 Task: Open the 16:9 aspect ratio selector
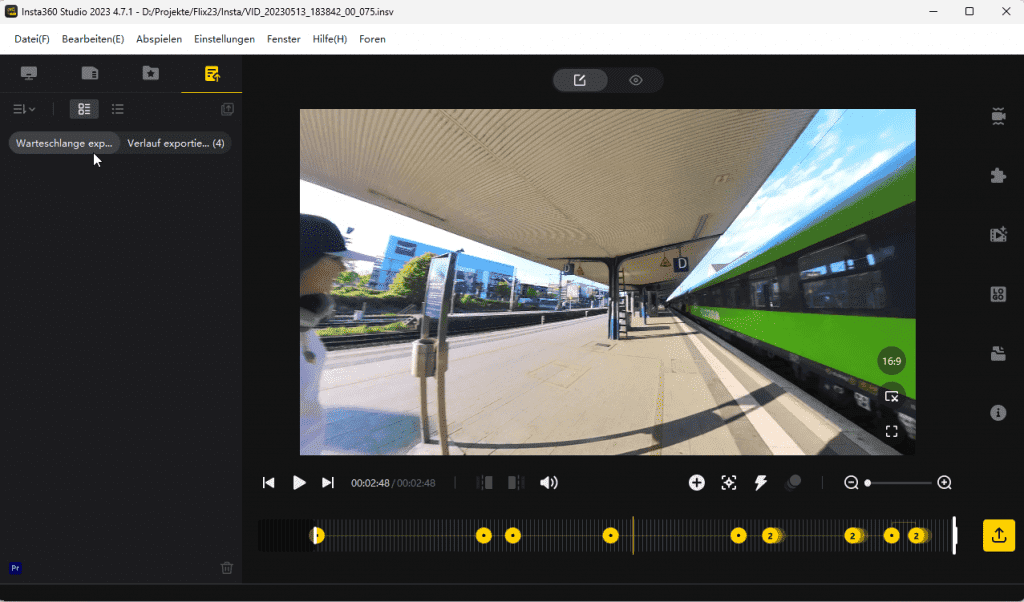891,360
